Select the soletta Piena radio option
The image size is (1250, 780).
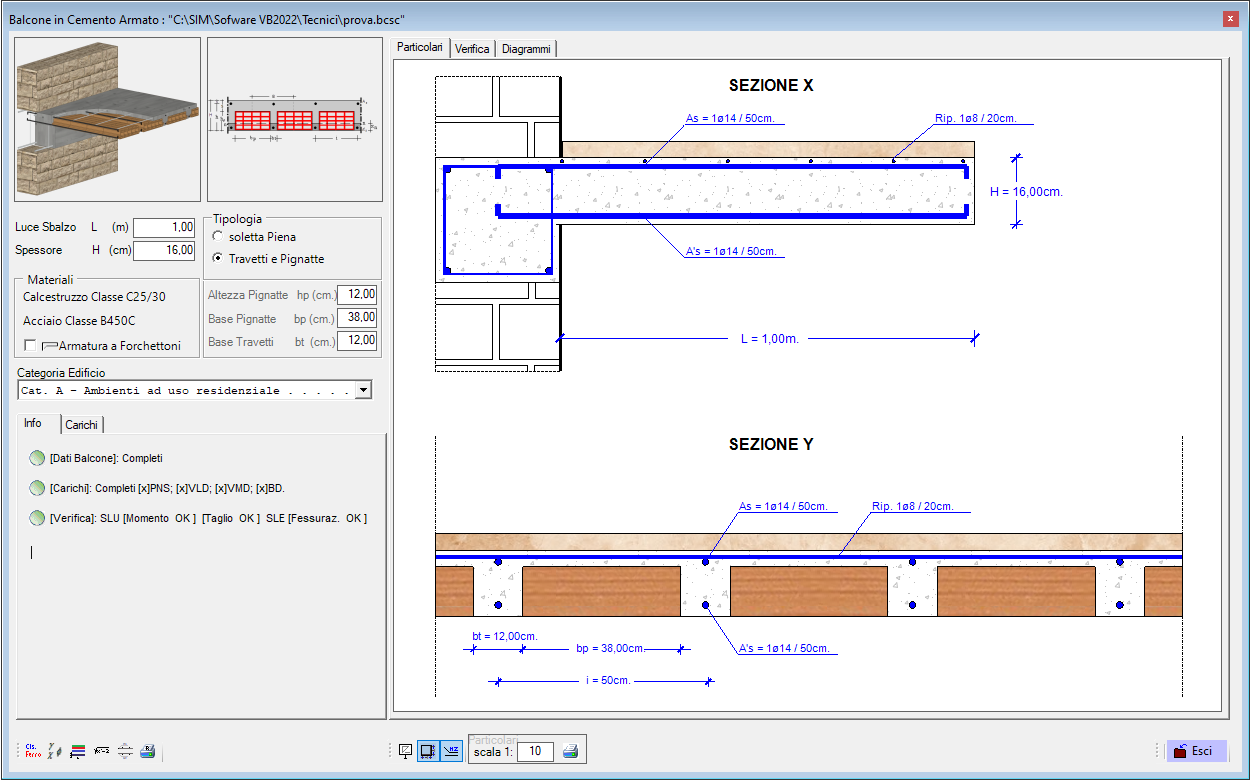pos(254,237)
